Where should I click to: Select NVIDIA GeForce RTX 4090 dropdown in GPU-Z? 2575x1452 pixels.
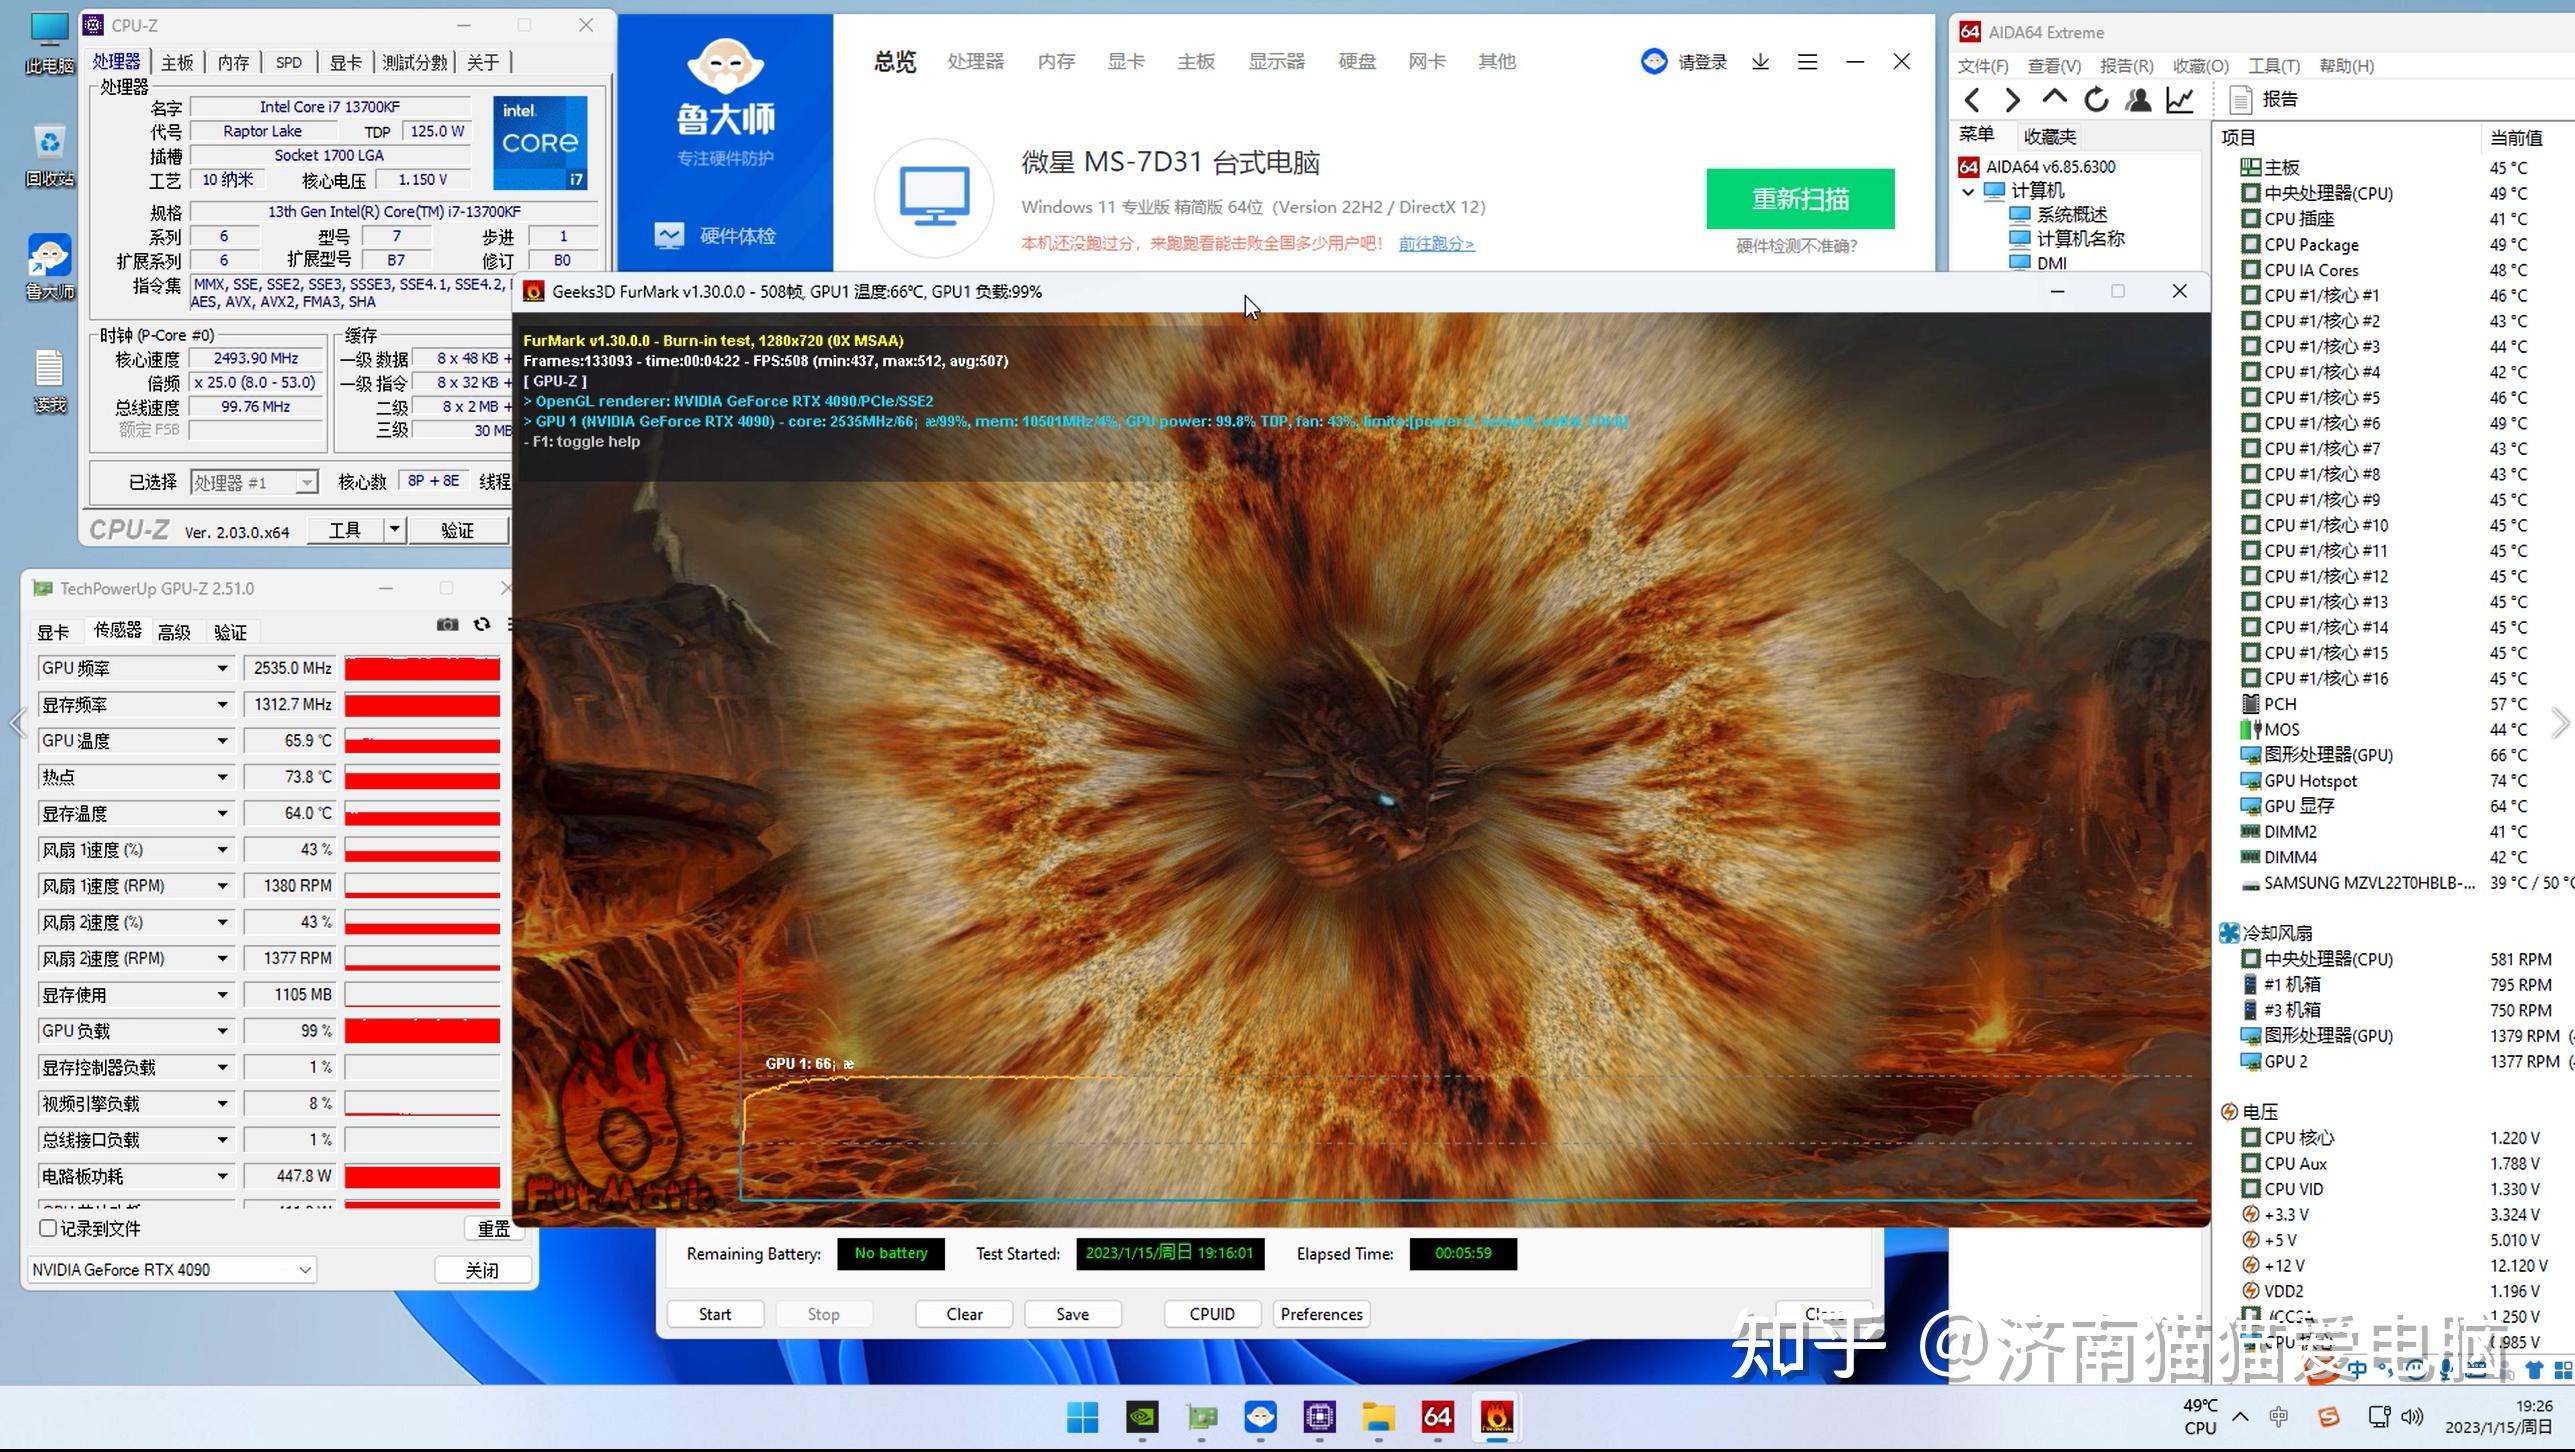click(x=172, y=1268)
